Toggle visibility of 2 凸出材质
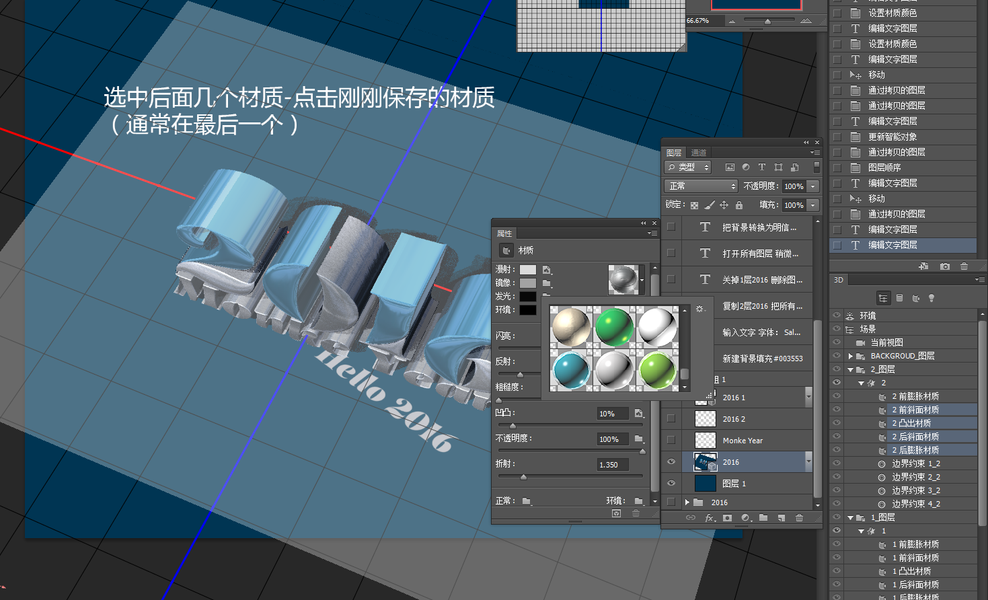The height and width of the screenshot is (600, 988). [x=837, y=423]
